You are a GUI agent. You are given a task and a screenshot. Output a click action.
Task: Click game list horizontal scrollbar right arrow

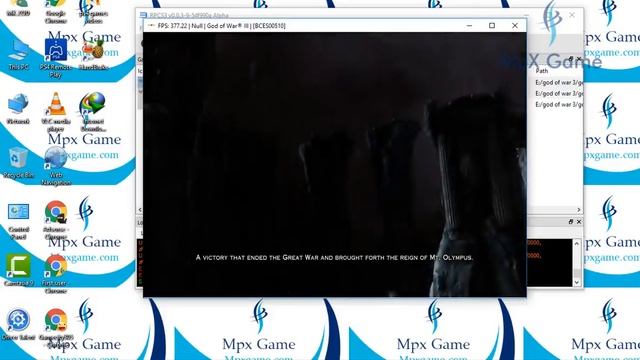579,210
